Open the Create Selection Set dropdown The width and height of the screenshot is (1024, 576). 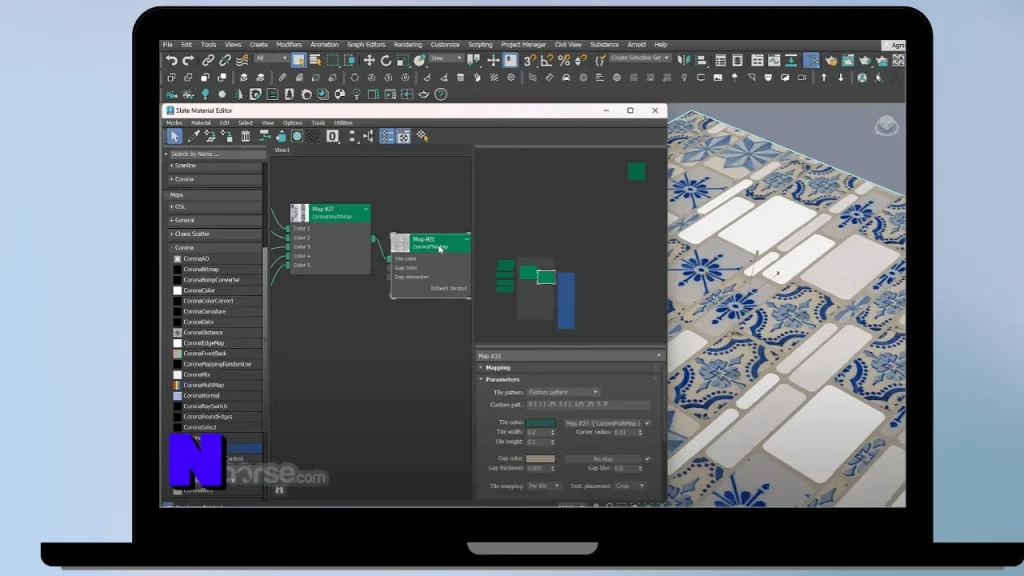pos(640,58)
